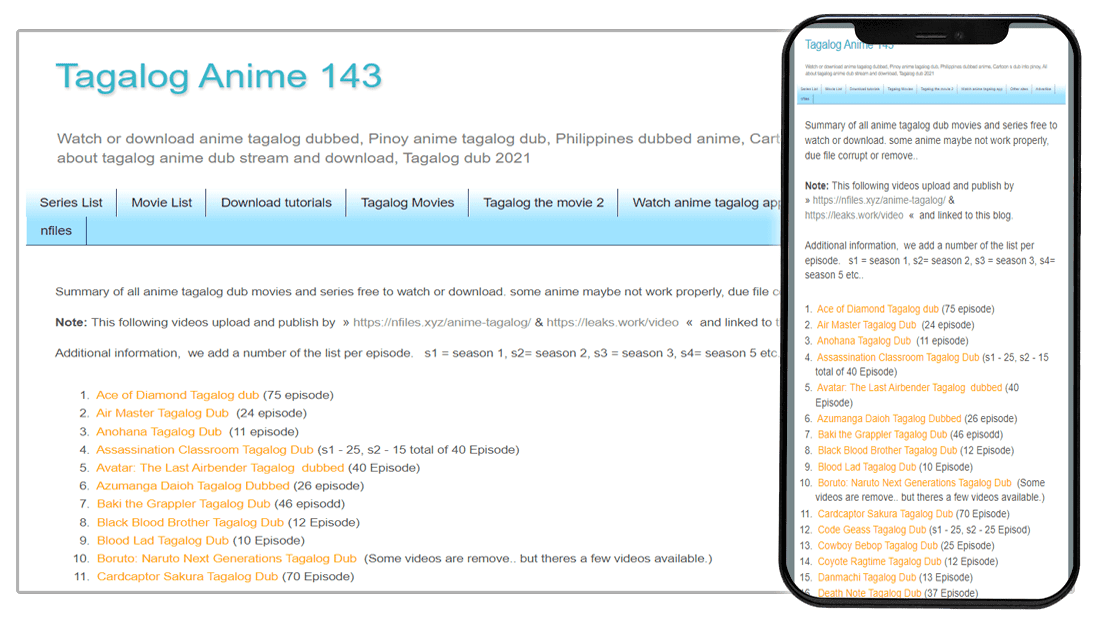1101x620 pixels.
Task: Open Tagalog Movies tab on desktop page
Action: pyautogui.click(x=407, y=202)
